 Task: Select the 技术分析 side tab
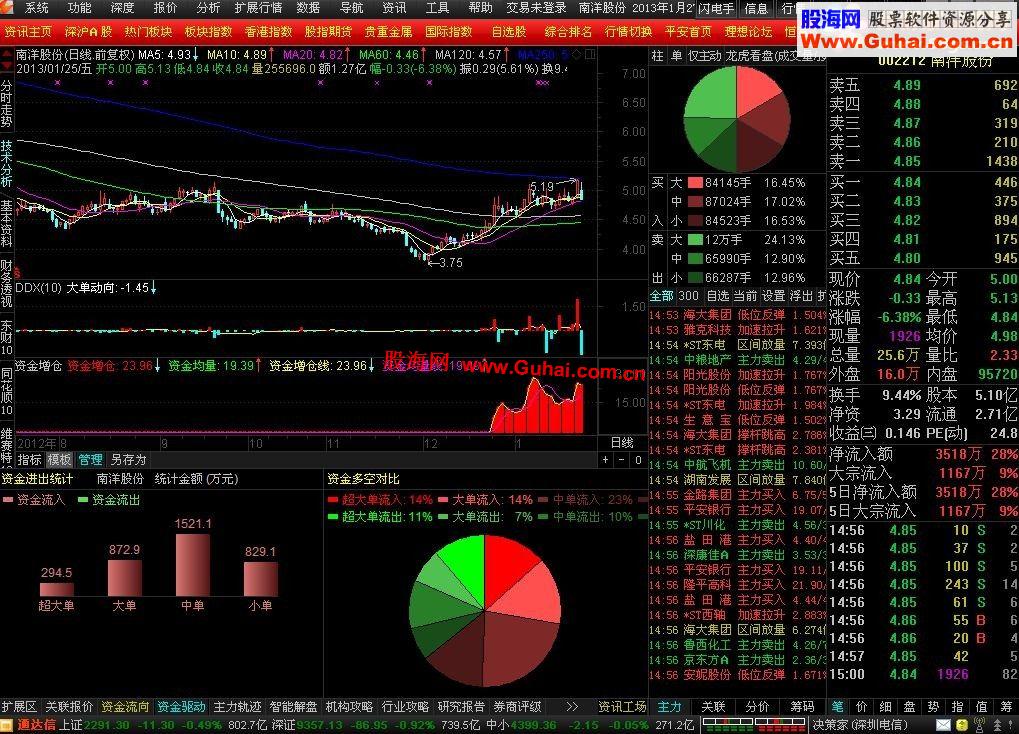tap(6, 163)
